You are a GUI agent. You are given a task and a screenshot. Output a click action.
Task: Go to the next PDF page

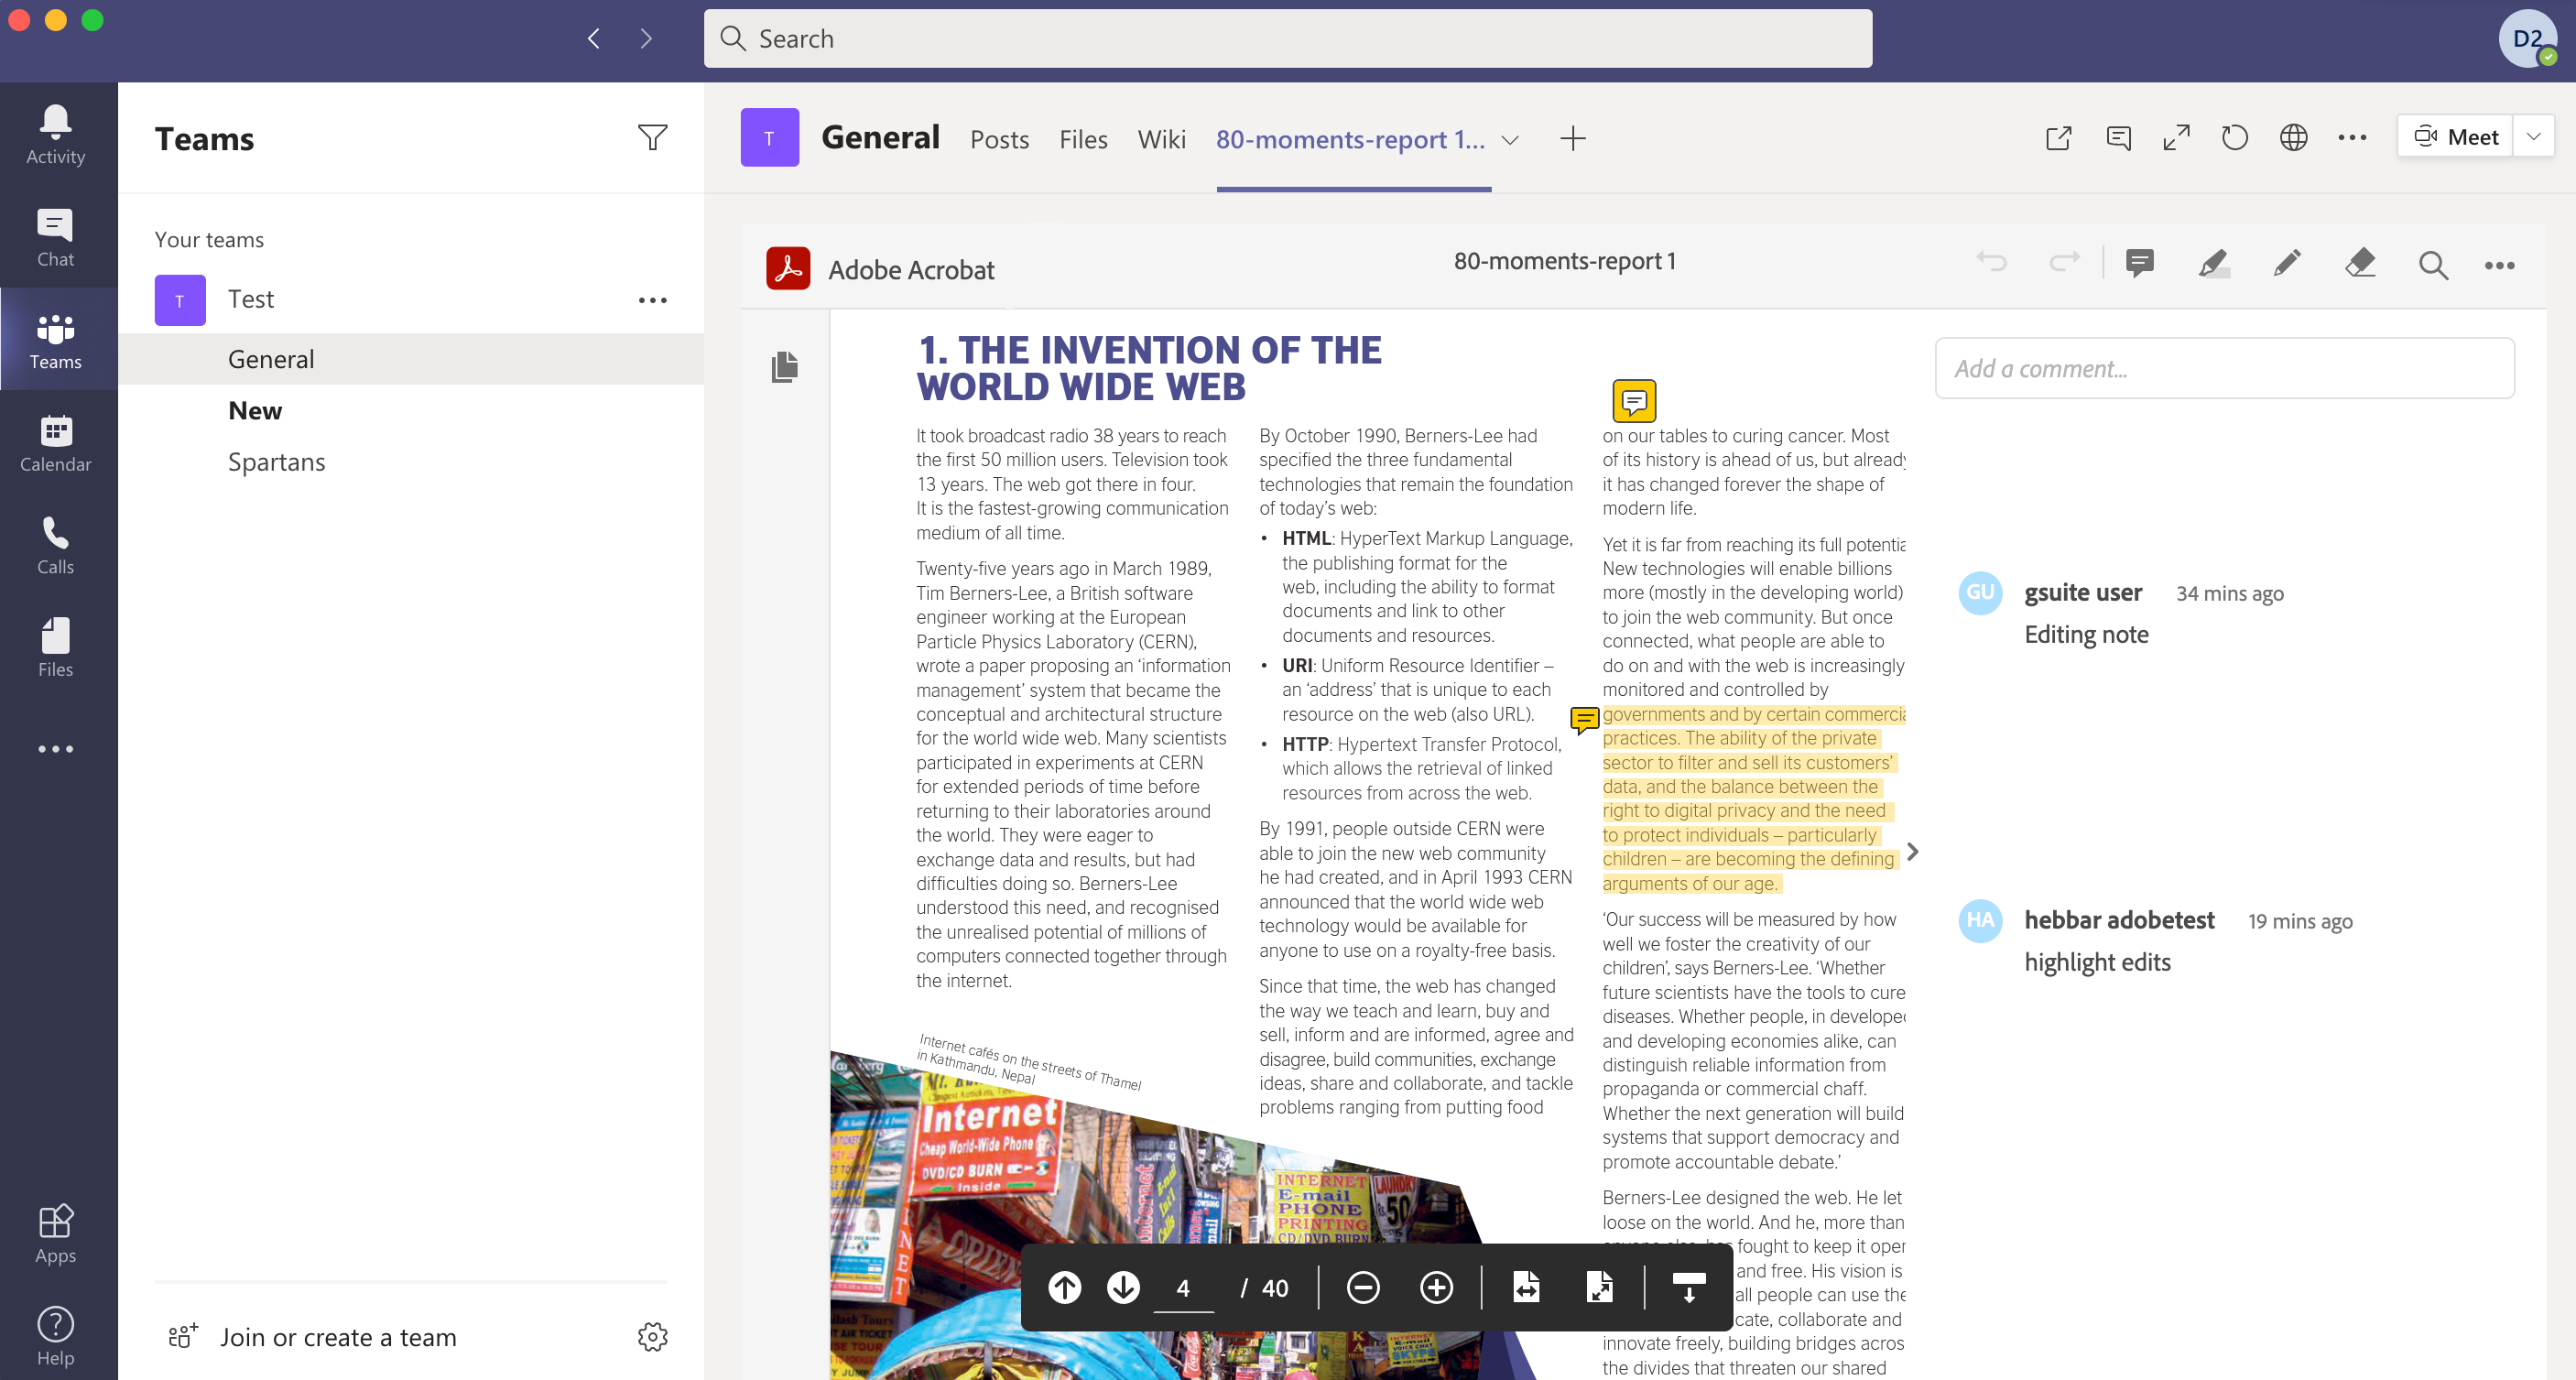click(x=1123, y=1287)
